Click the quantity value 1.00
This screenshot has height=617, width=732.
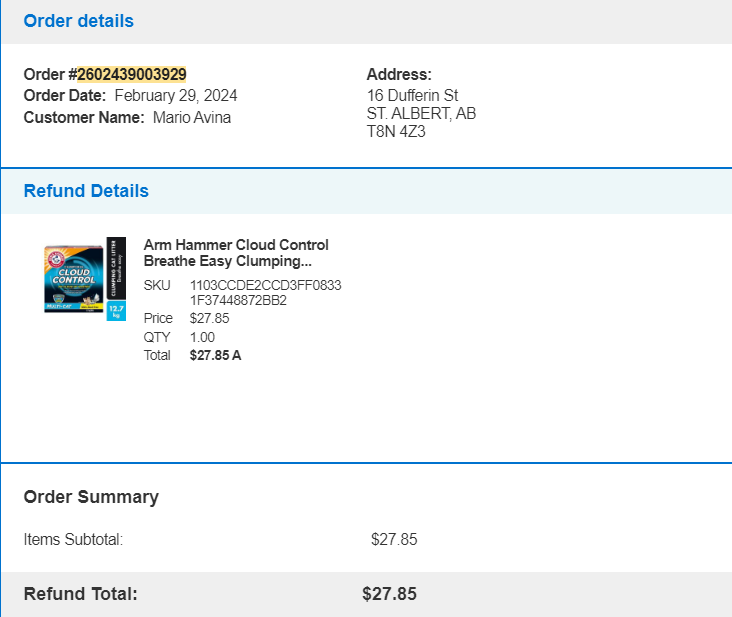(202, 337)
